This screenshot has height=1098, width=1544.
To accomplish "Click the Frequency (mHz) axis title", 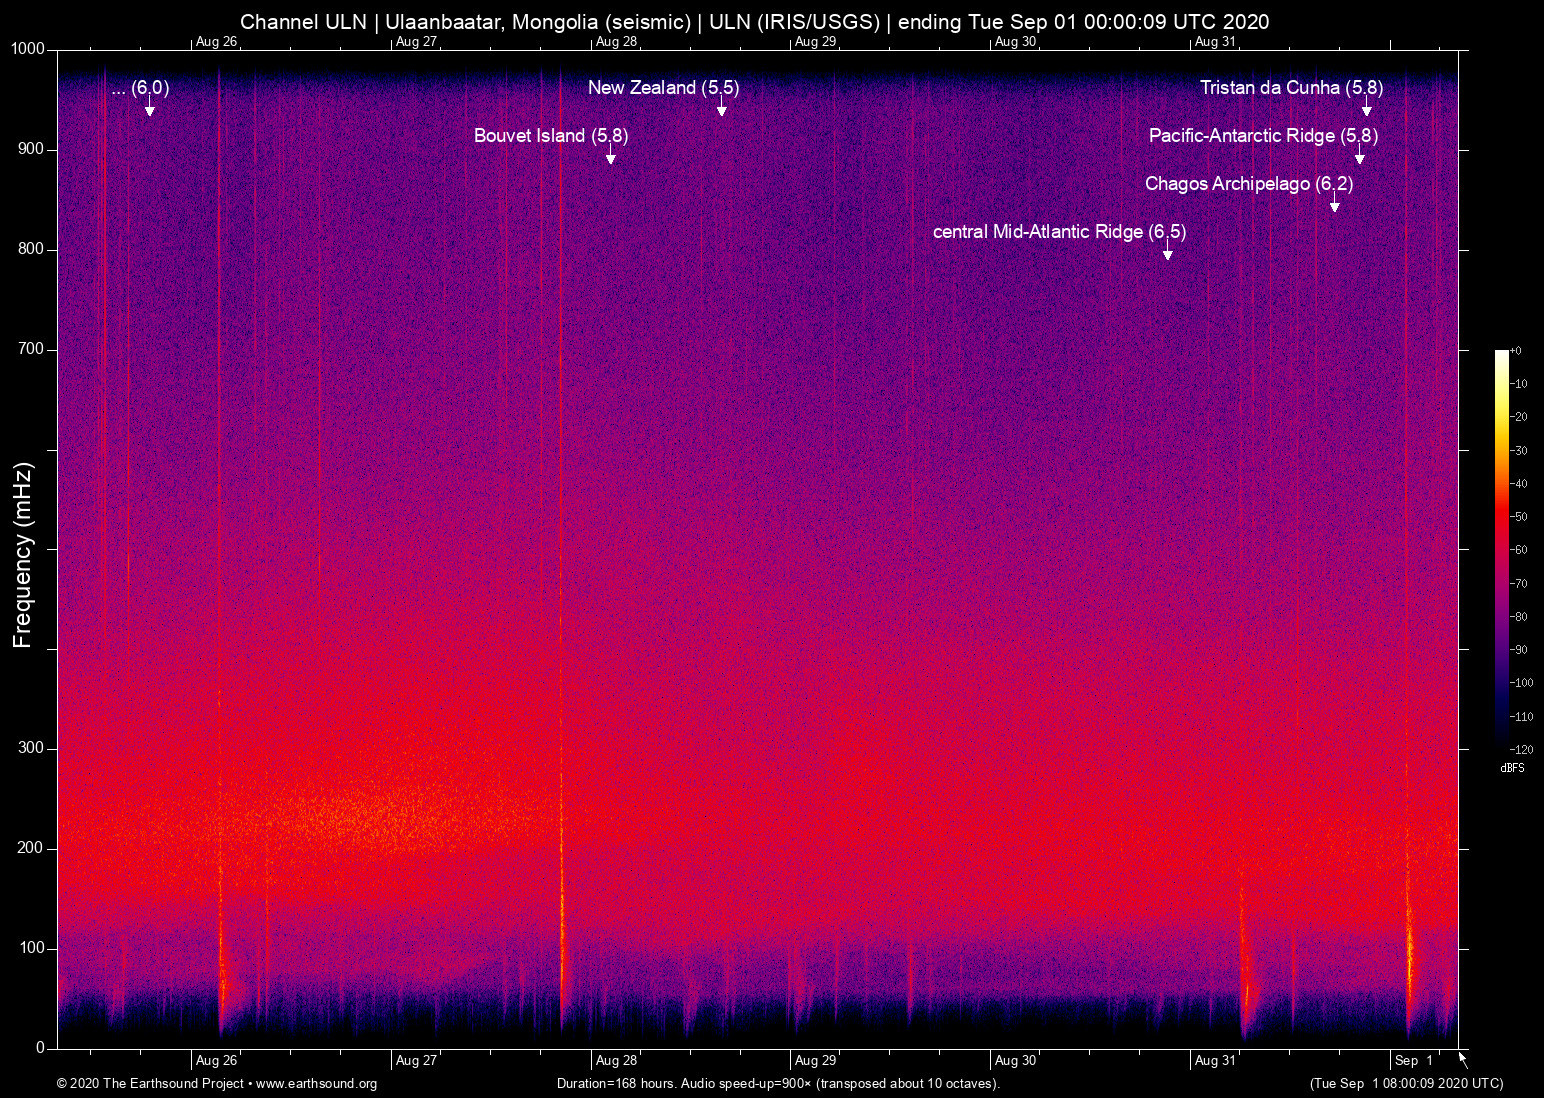I will pyautogui.click(x=23, y=555).
